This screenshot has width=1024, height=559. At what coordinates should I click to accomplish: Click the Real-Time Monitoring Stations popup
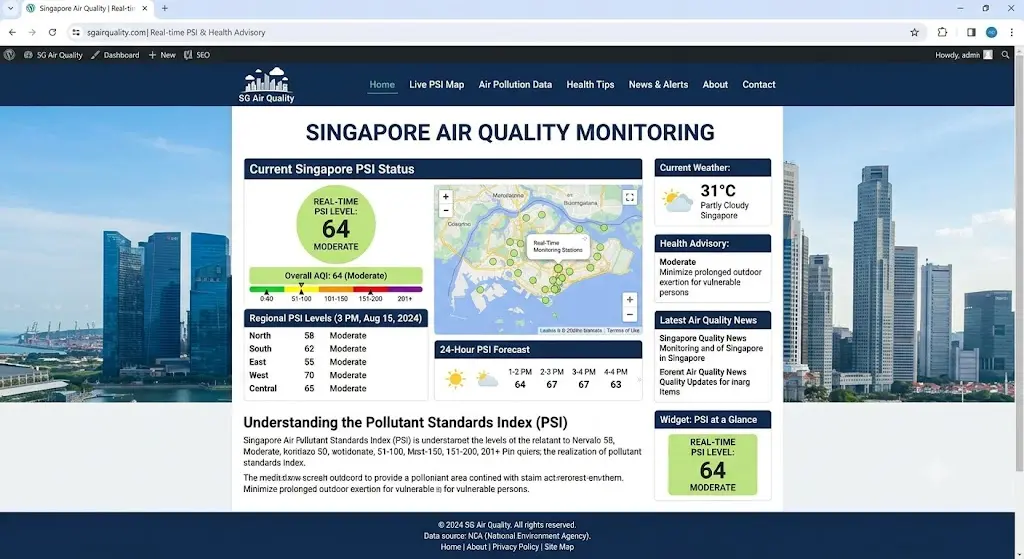pos(558,247)
